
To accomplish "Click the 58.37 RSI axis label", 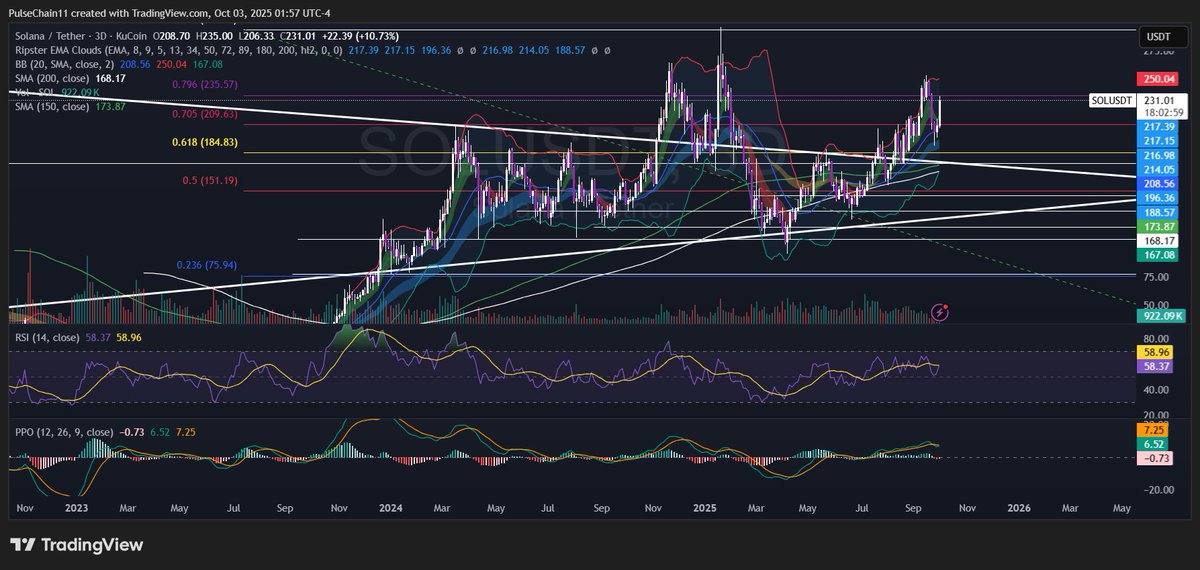I will (x=1156, y=367).
